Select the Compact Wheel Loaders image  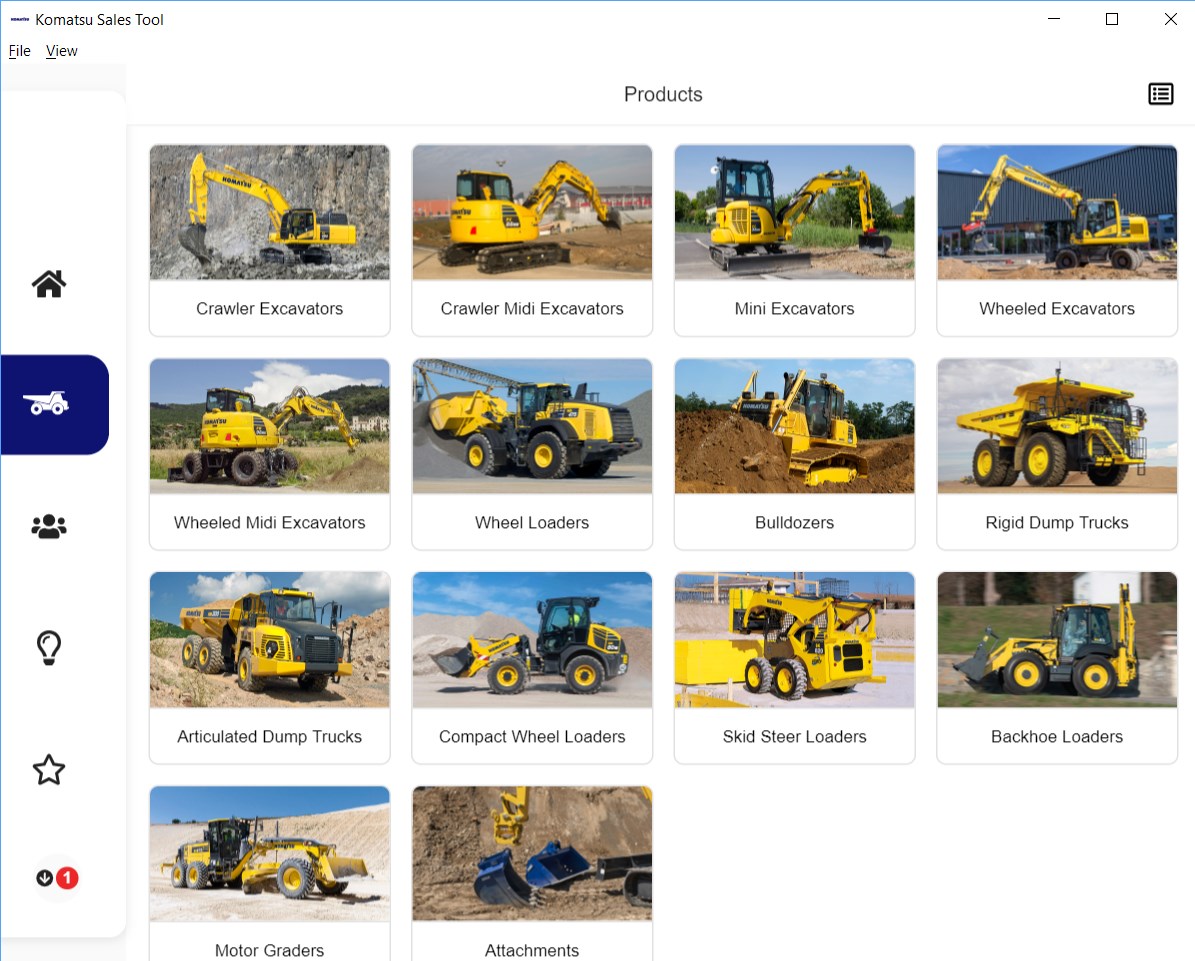[x=532, y=640]
